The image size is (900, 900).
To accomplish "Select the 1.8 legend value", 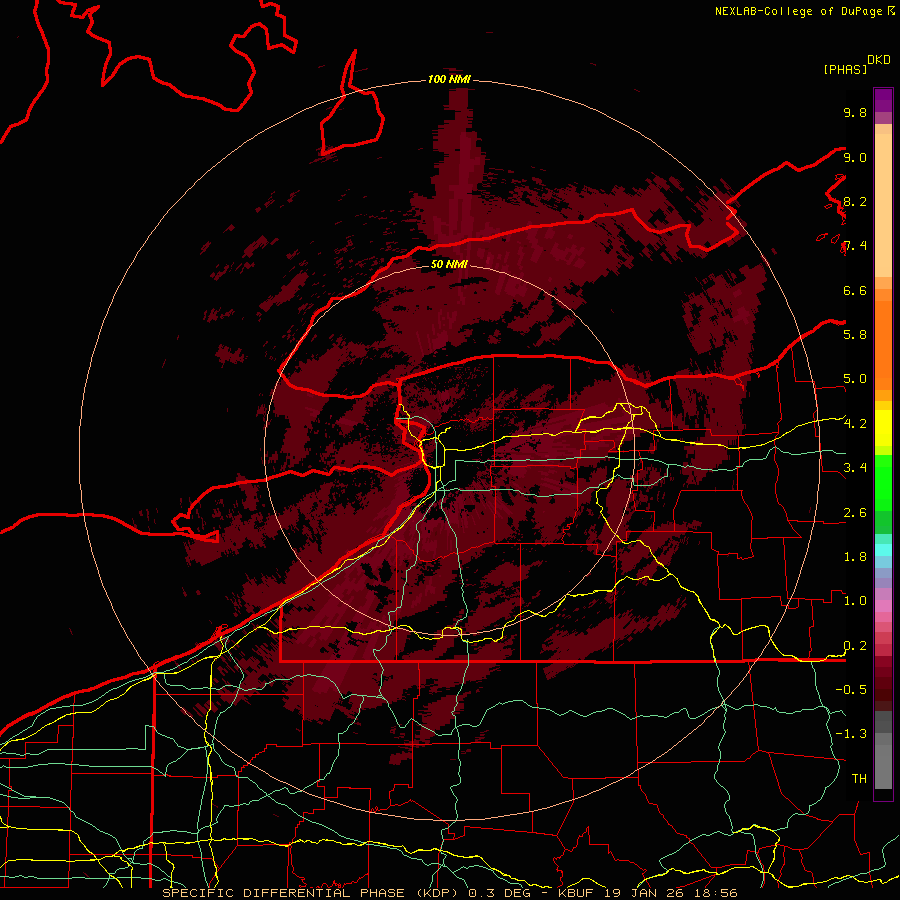I will click(x=855, y=557).
